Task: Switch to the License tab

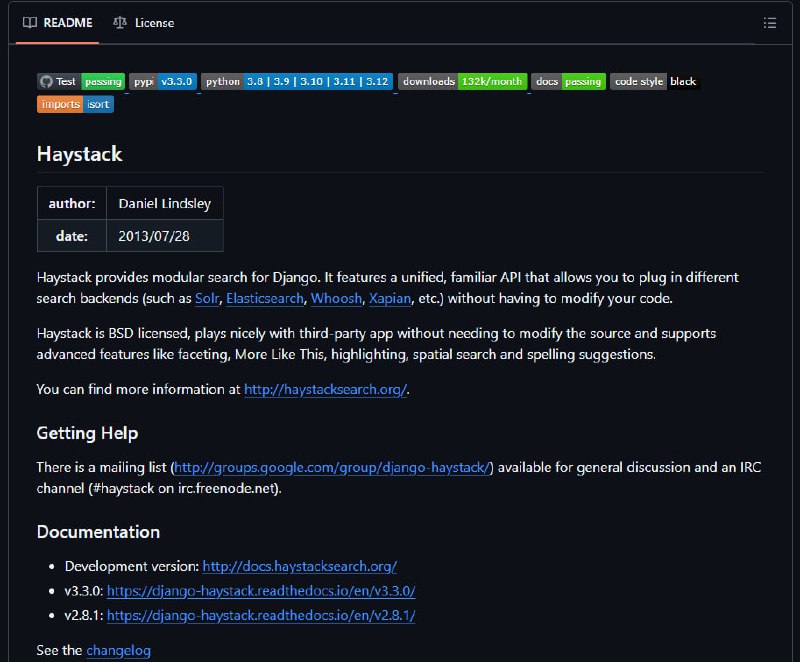Action: pyautogui.click(x=143, y=23)
